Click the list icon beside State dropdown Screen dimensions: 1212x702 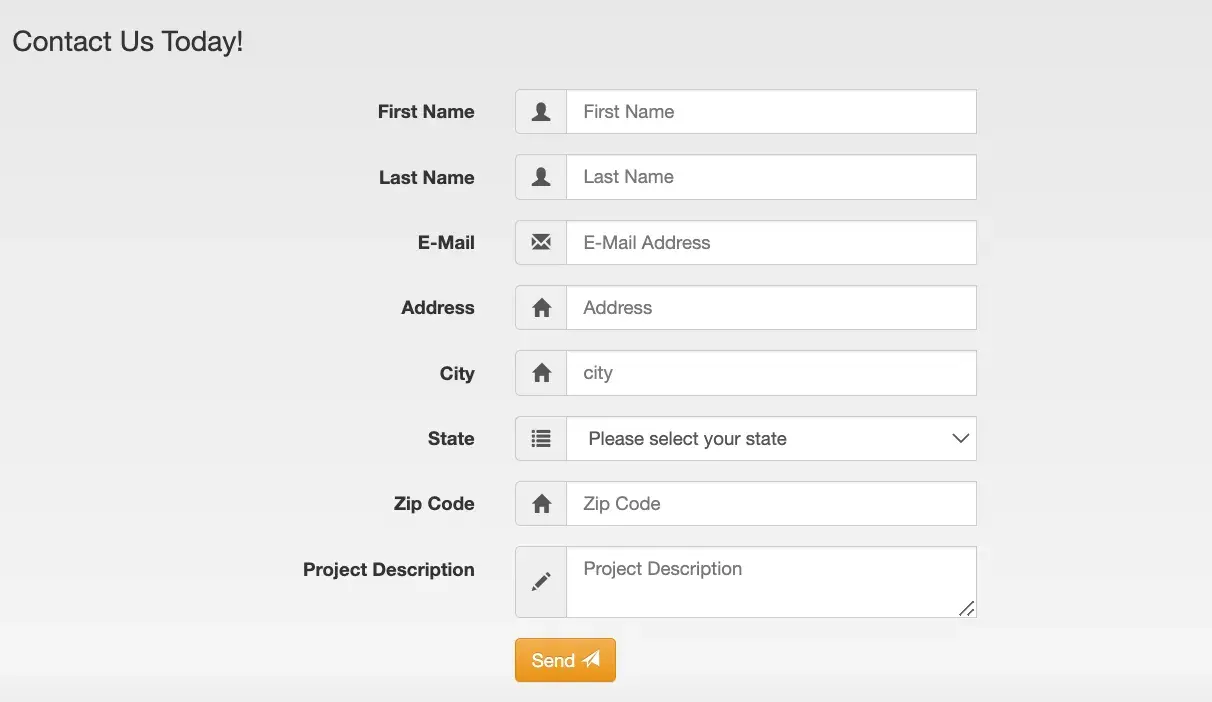point(541,438)
